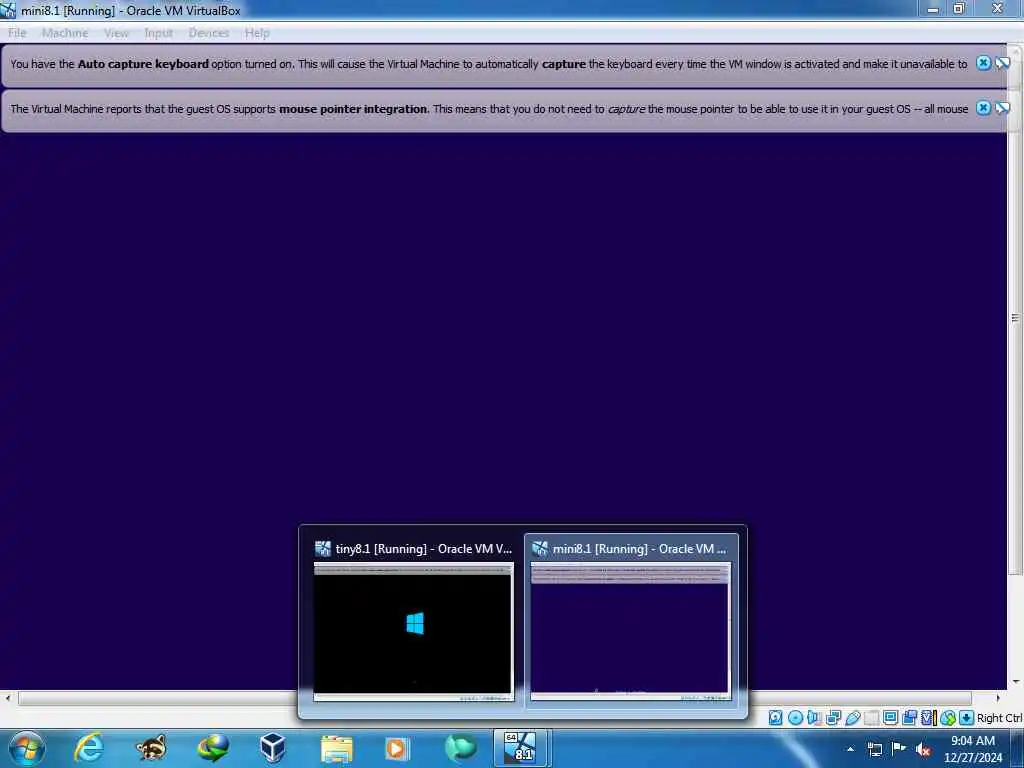This screenshot has height=768, width=1024.
Task: Click the mini8.1 [Running] preview title
Action: [639, 549]
